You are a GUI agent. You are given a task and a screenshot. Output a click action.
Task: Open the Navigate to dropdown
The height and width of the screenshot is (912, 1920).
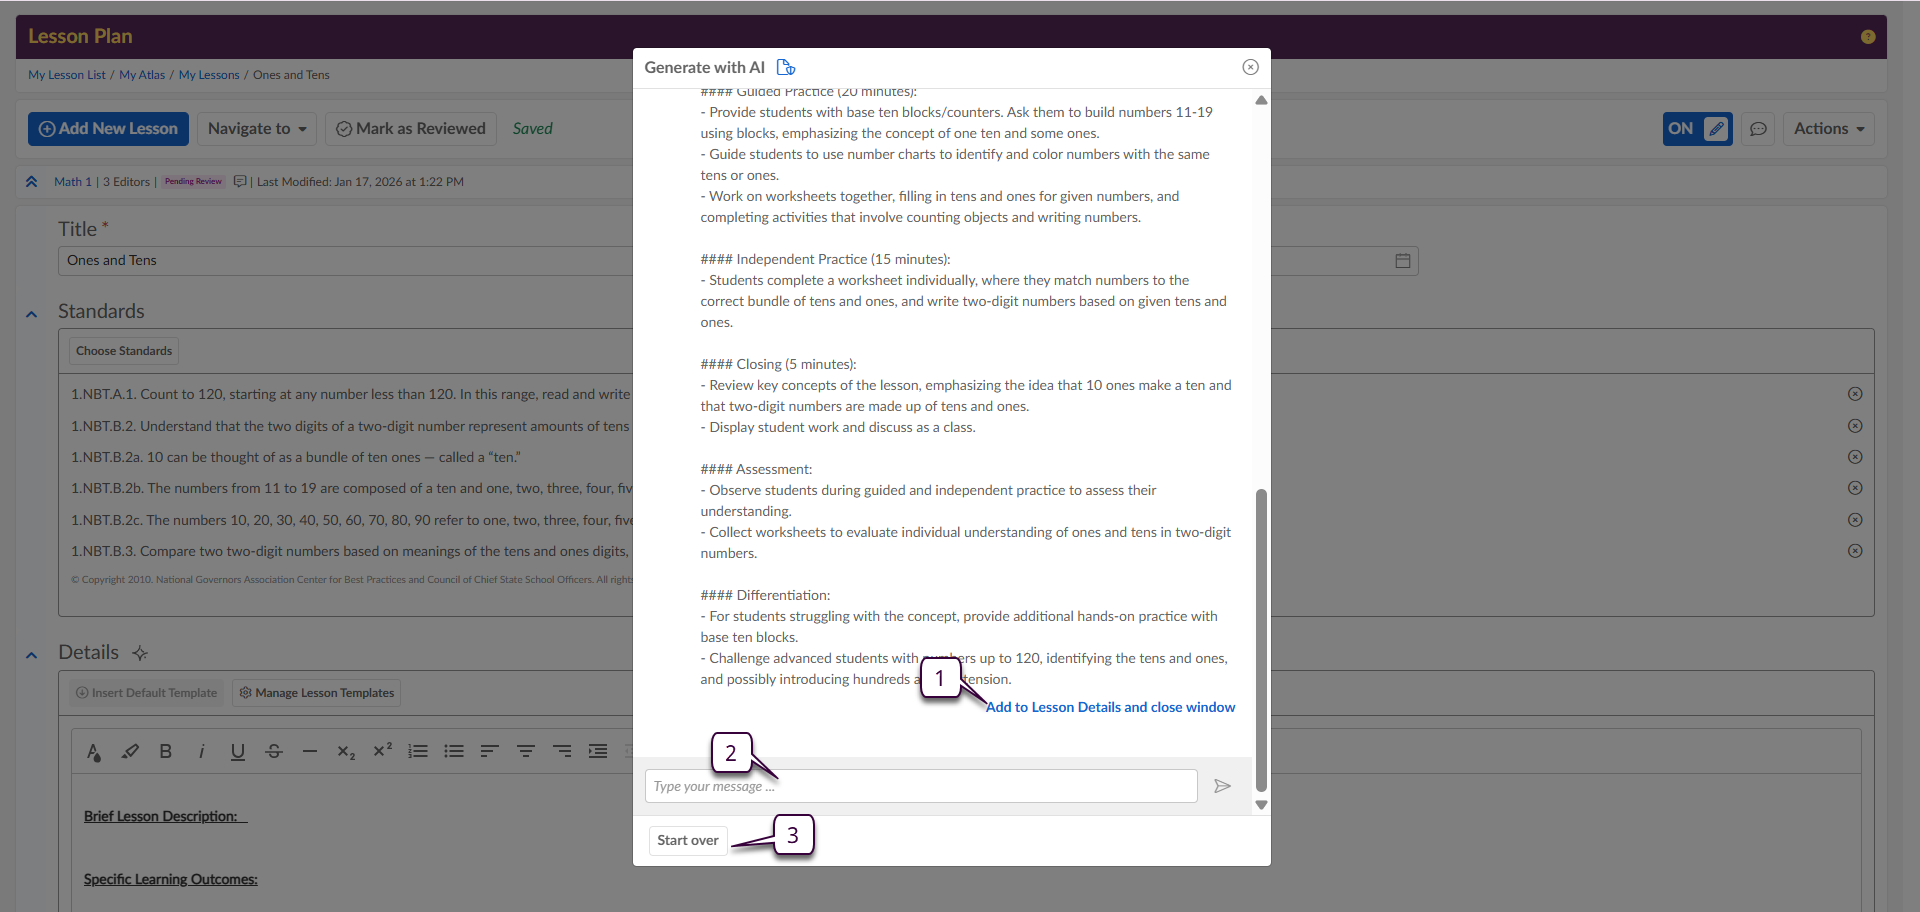257,129
